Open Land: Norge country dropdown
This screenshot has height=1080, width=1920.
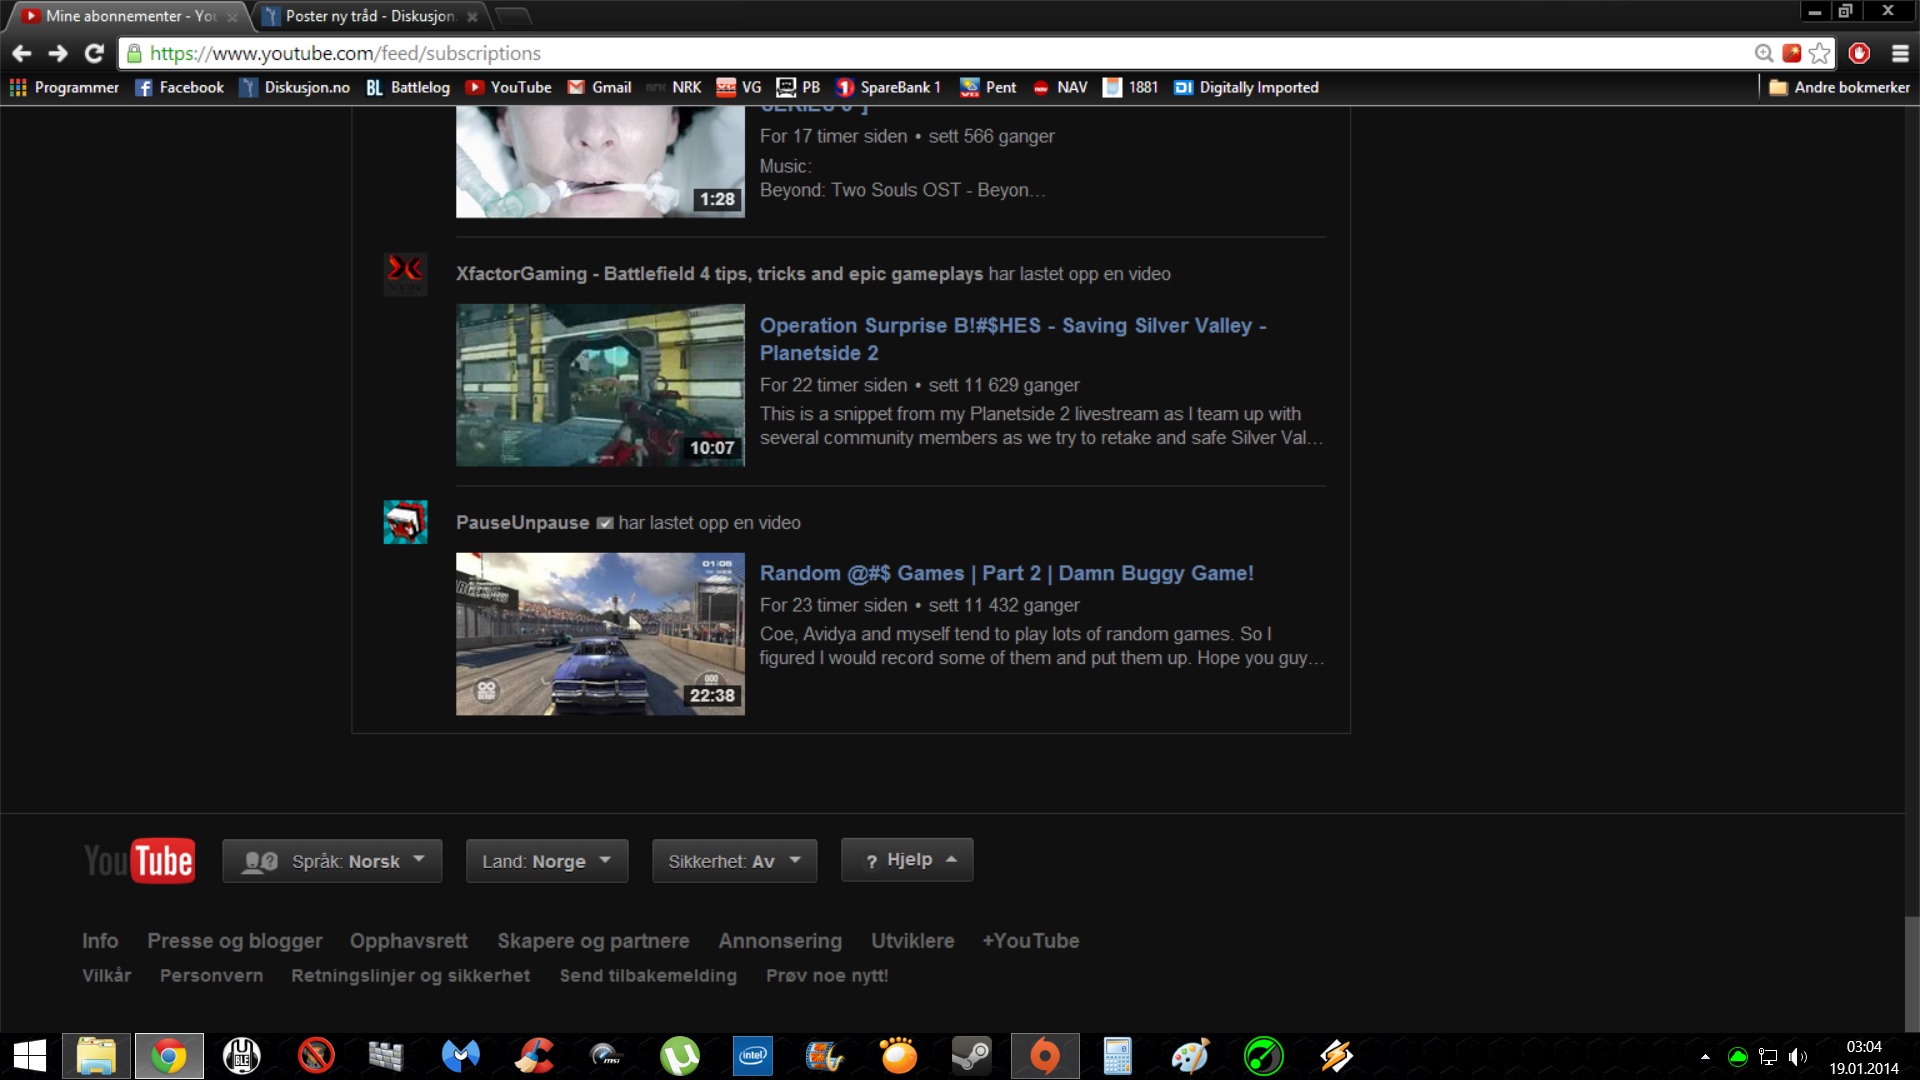547,861
